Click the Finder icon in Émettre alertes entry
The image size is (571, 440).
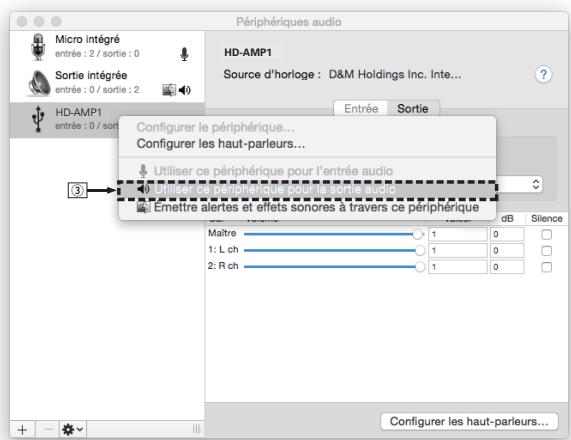pos(143,207)
